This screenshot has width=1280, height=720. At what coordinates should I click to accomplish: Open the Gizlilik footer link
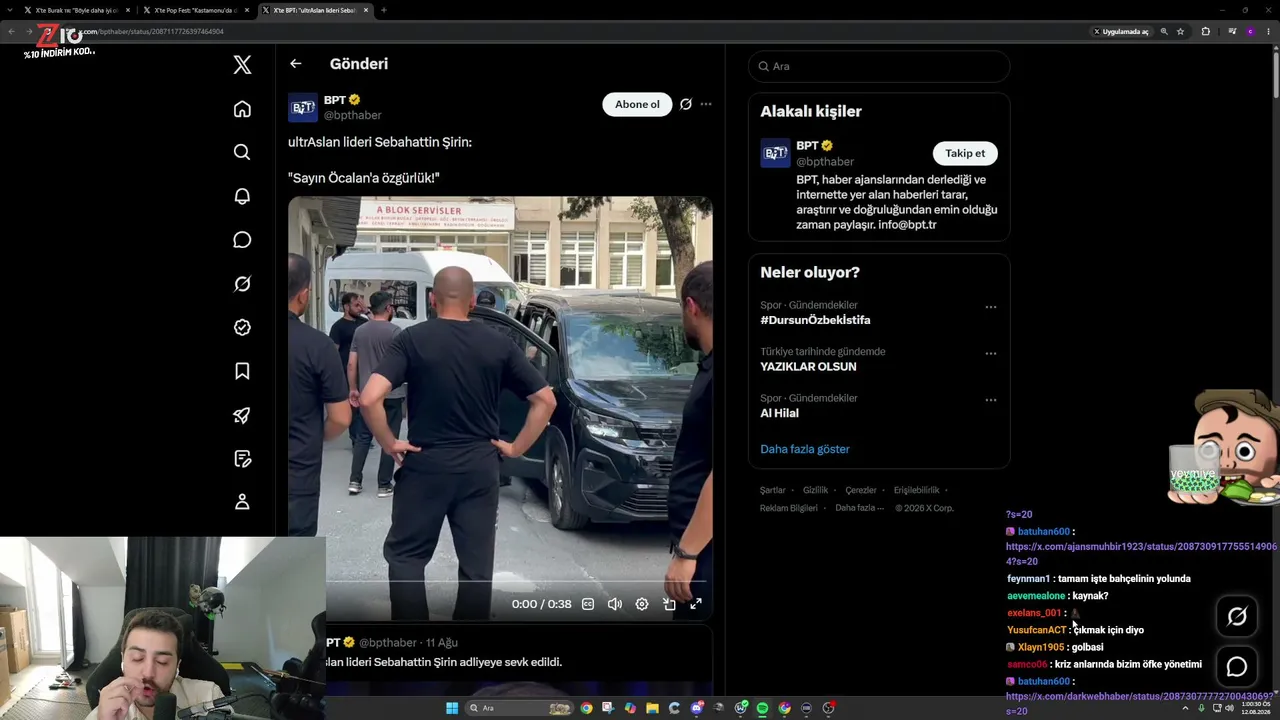point(815,490)
